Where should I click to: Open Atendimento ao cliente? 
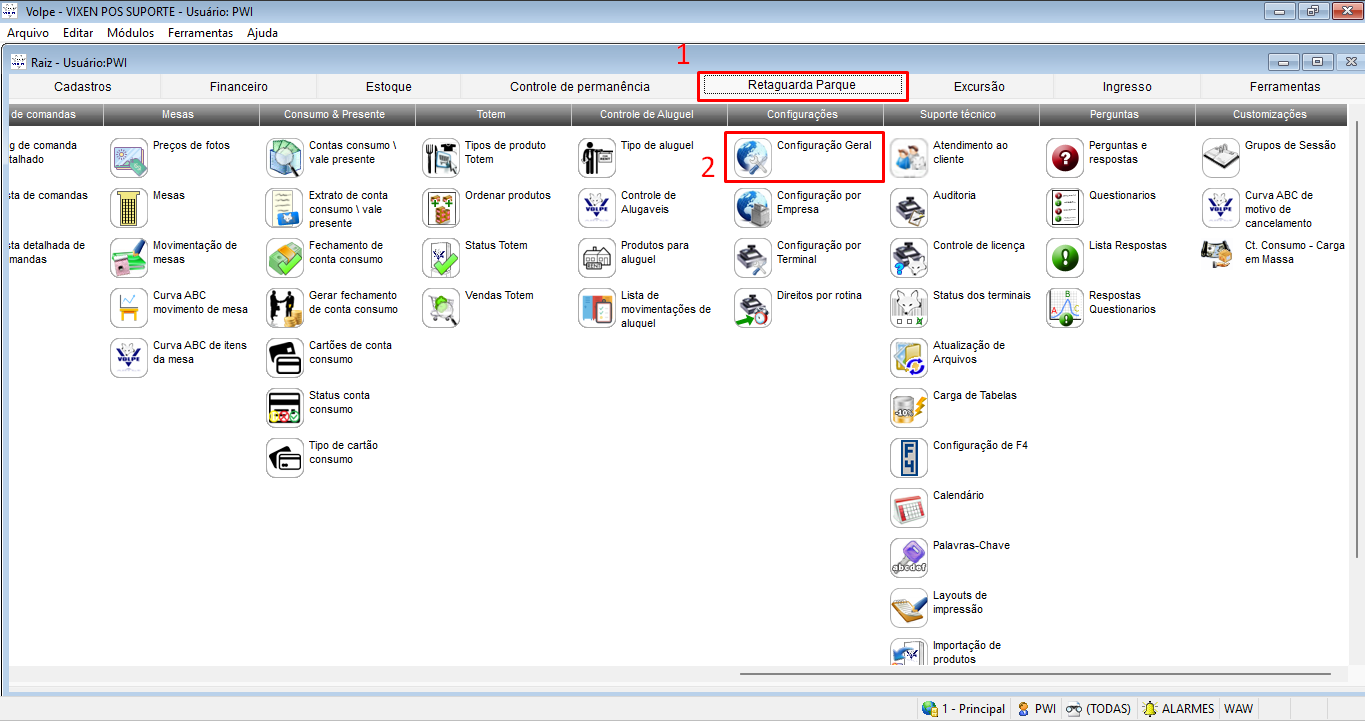pos(908,157)
